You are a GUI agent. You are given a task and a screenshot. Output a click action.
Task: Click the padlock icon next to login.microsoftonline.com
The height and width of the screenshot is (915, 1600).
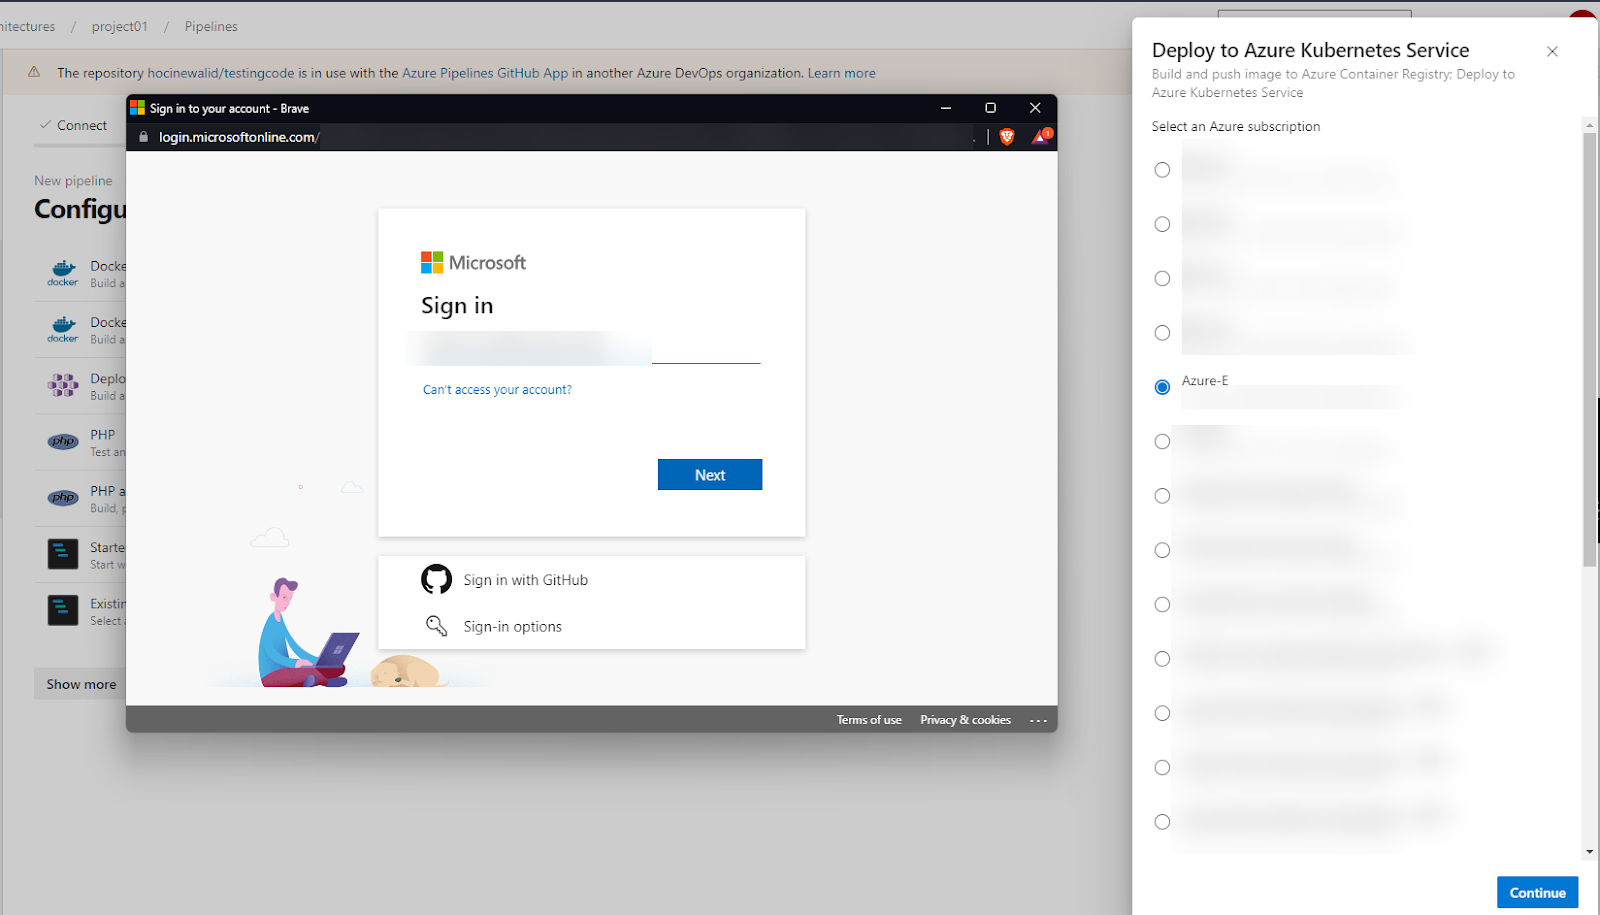pyautogui.click(x=143, y=137)
